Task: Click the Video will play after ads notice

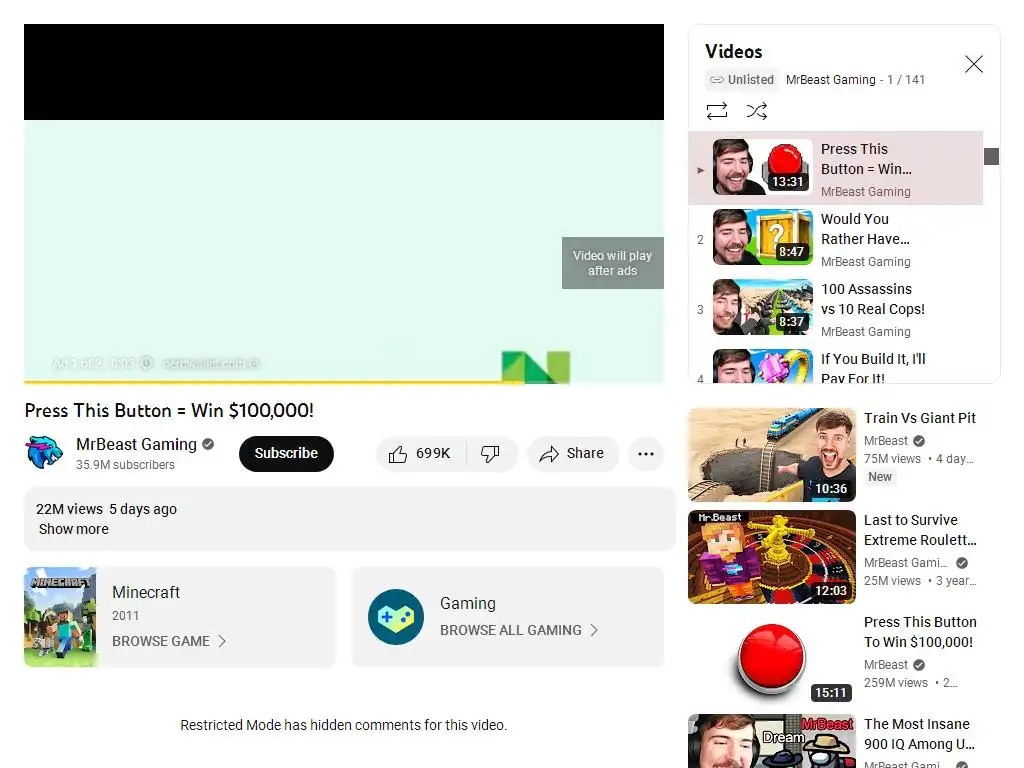Action: coord(613,263)
